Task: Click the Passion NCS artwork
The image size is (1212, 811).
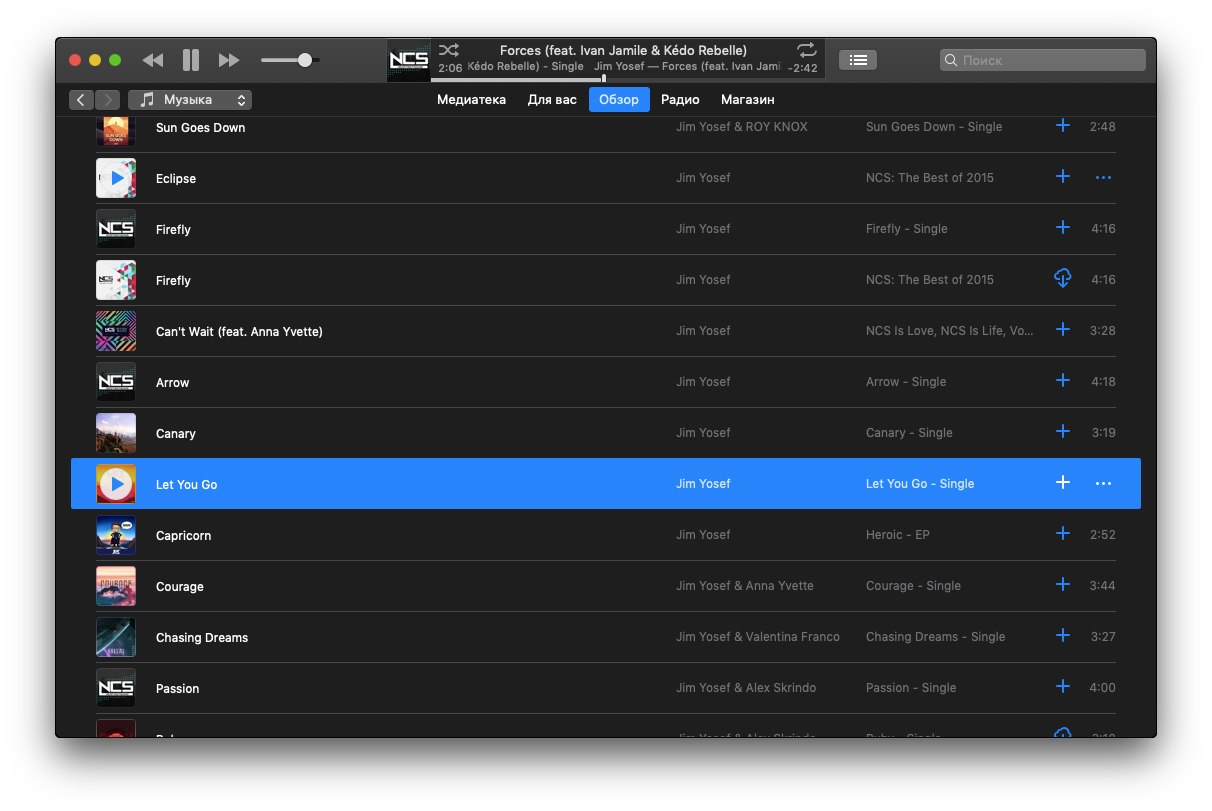Action: coord(116,688)
